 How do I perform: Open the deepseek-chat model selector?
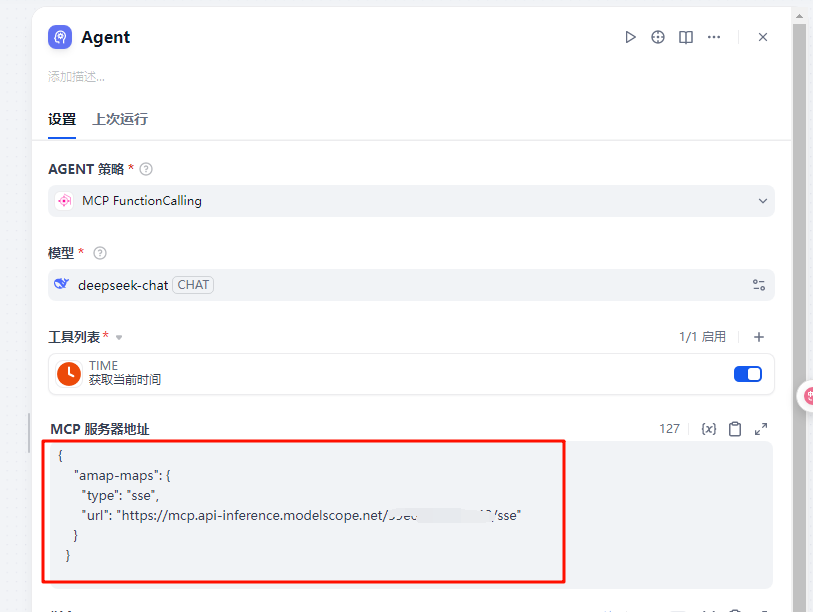(x=400, y=285)
